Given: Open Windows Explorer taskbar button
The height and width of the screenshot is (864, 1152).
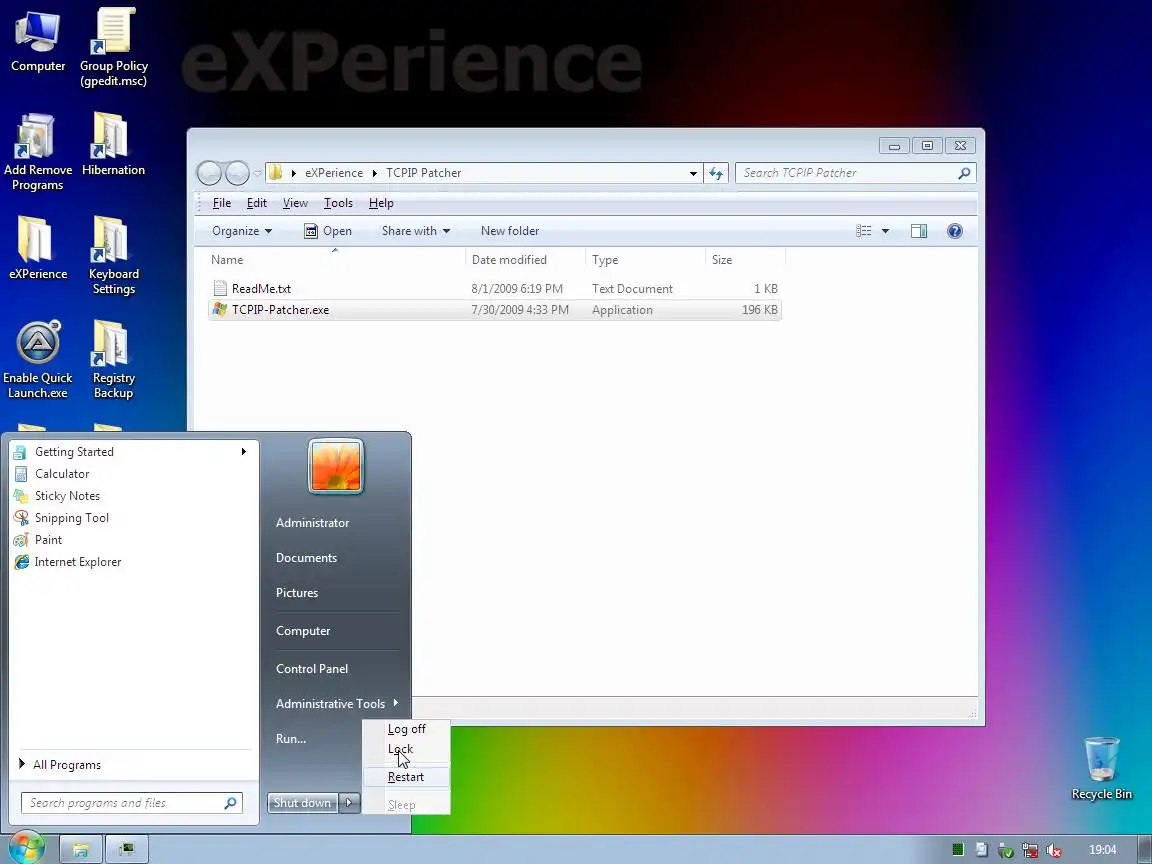Looking at the screenshot, I should (80, 849).
